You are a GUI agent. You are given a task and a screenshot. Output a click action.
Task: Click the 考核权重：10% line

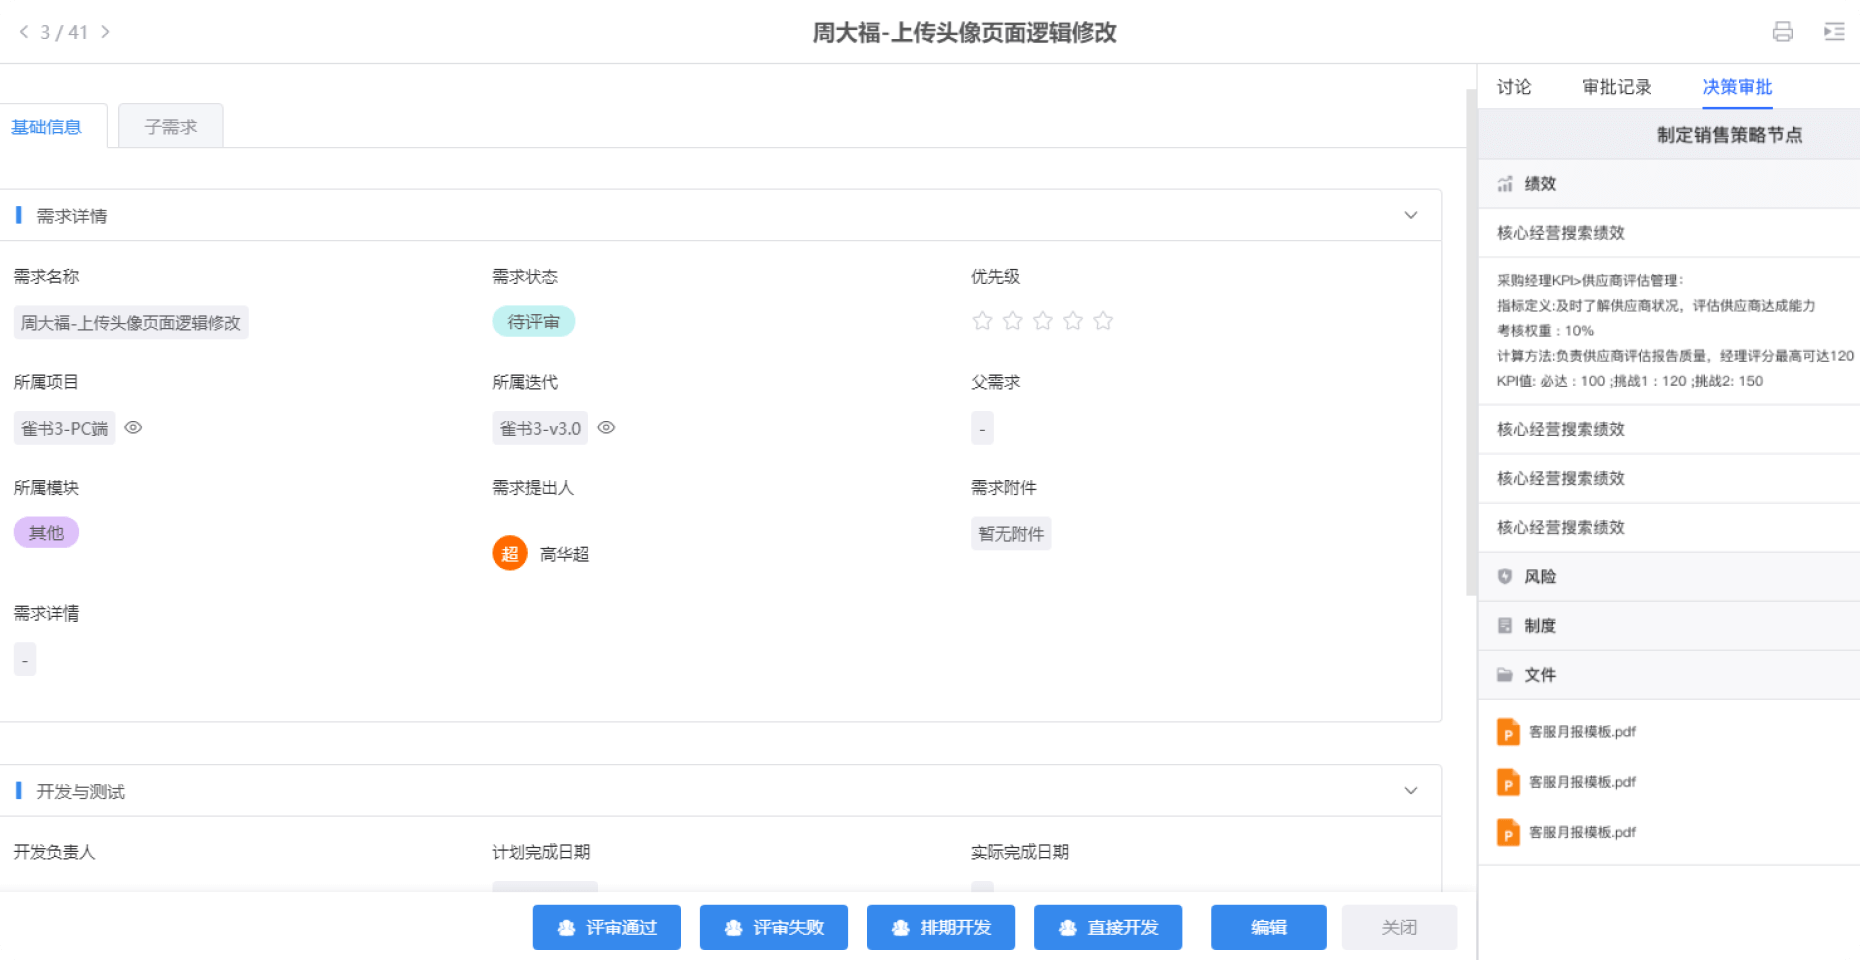[x=1545, y=331]
